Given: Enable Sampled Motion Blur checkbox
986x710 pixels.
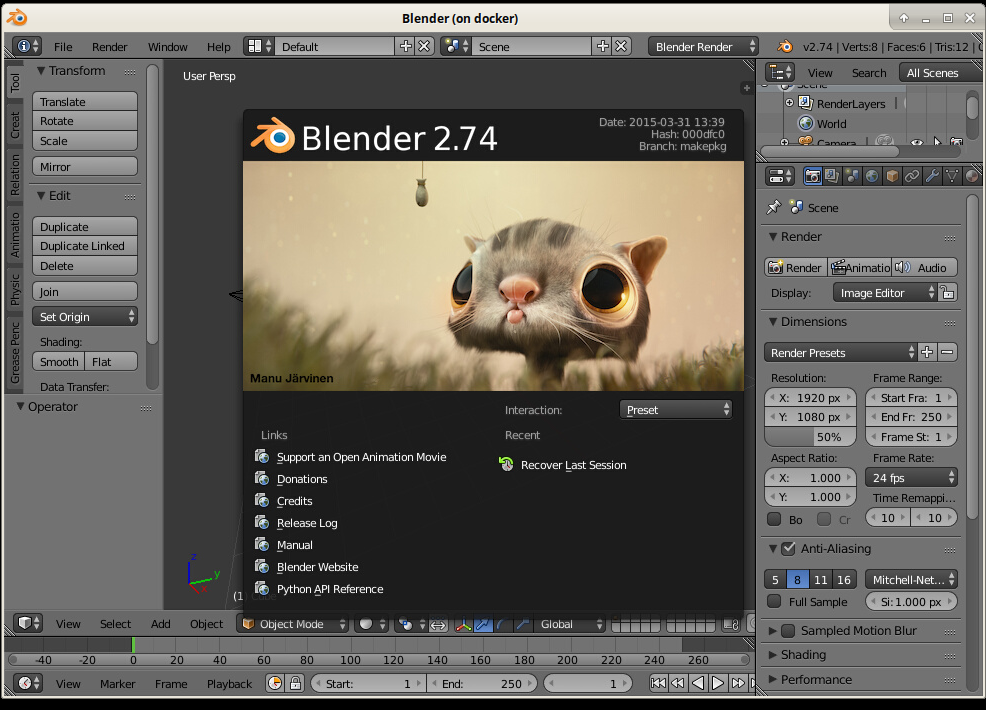Looking at the screenshot, I should [x=788, y=631].
